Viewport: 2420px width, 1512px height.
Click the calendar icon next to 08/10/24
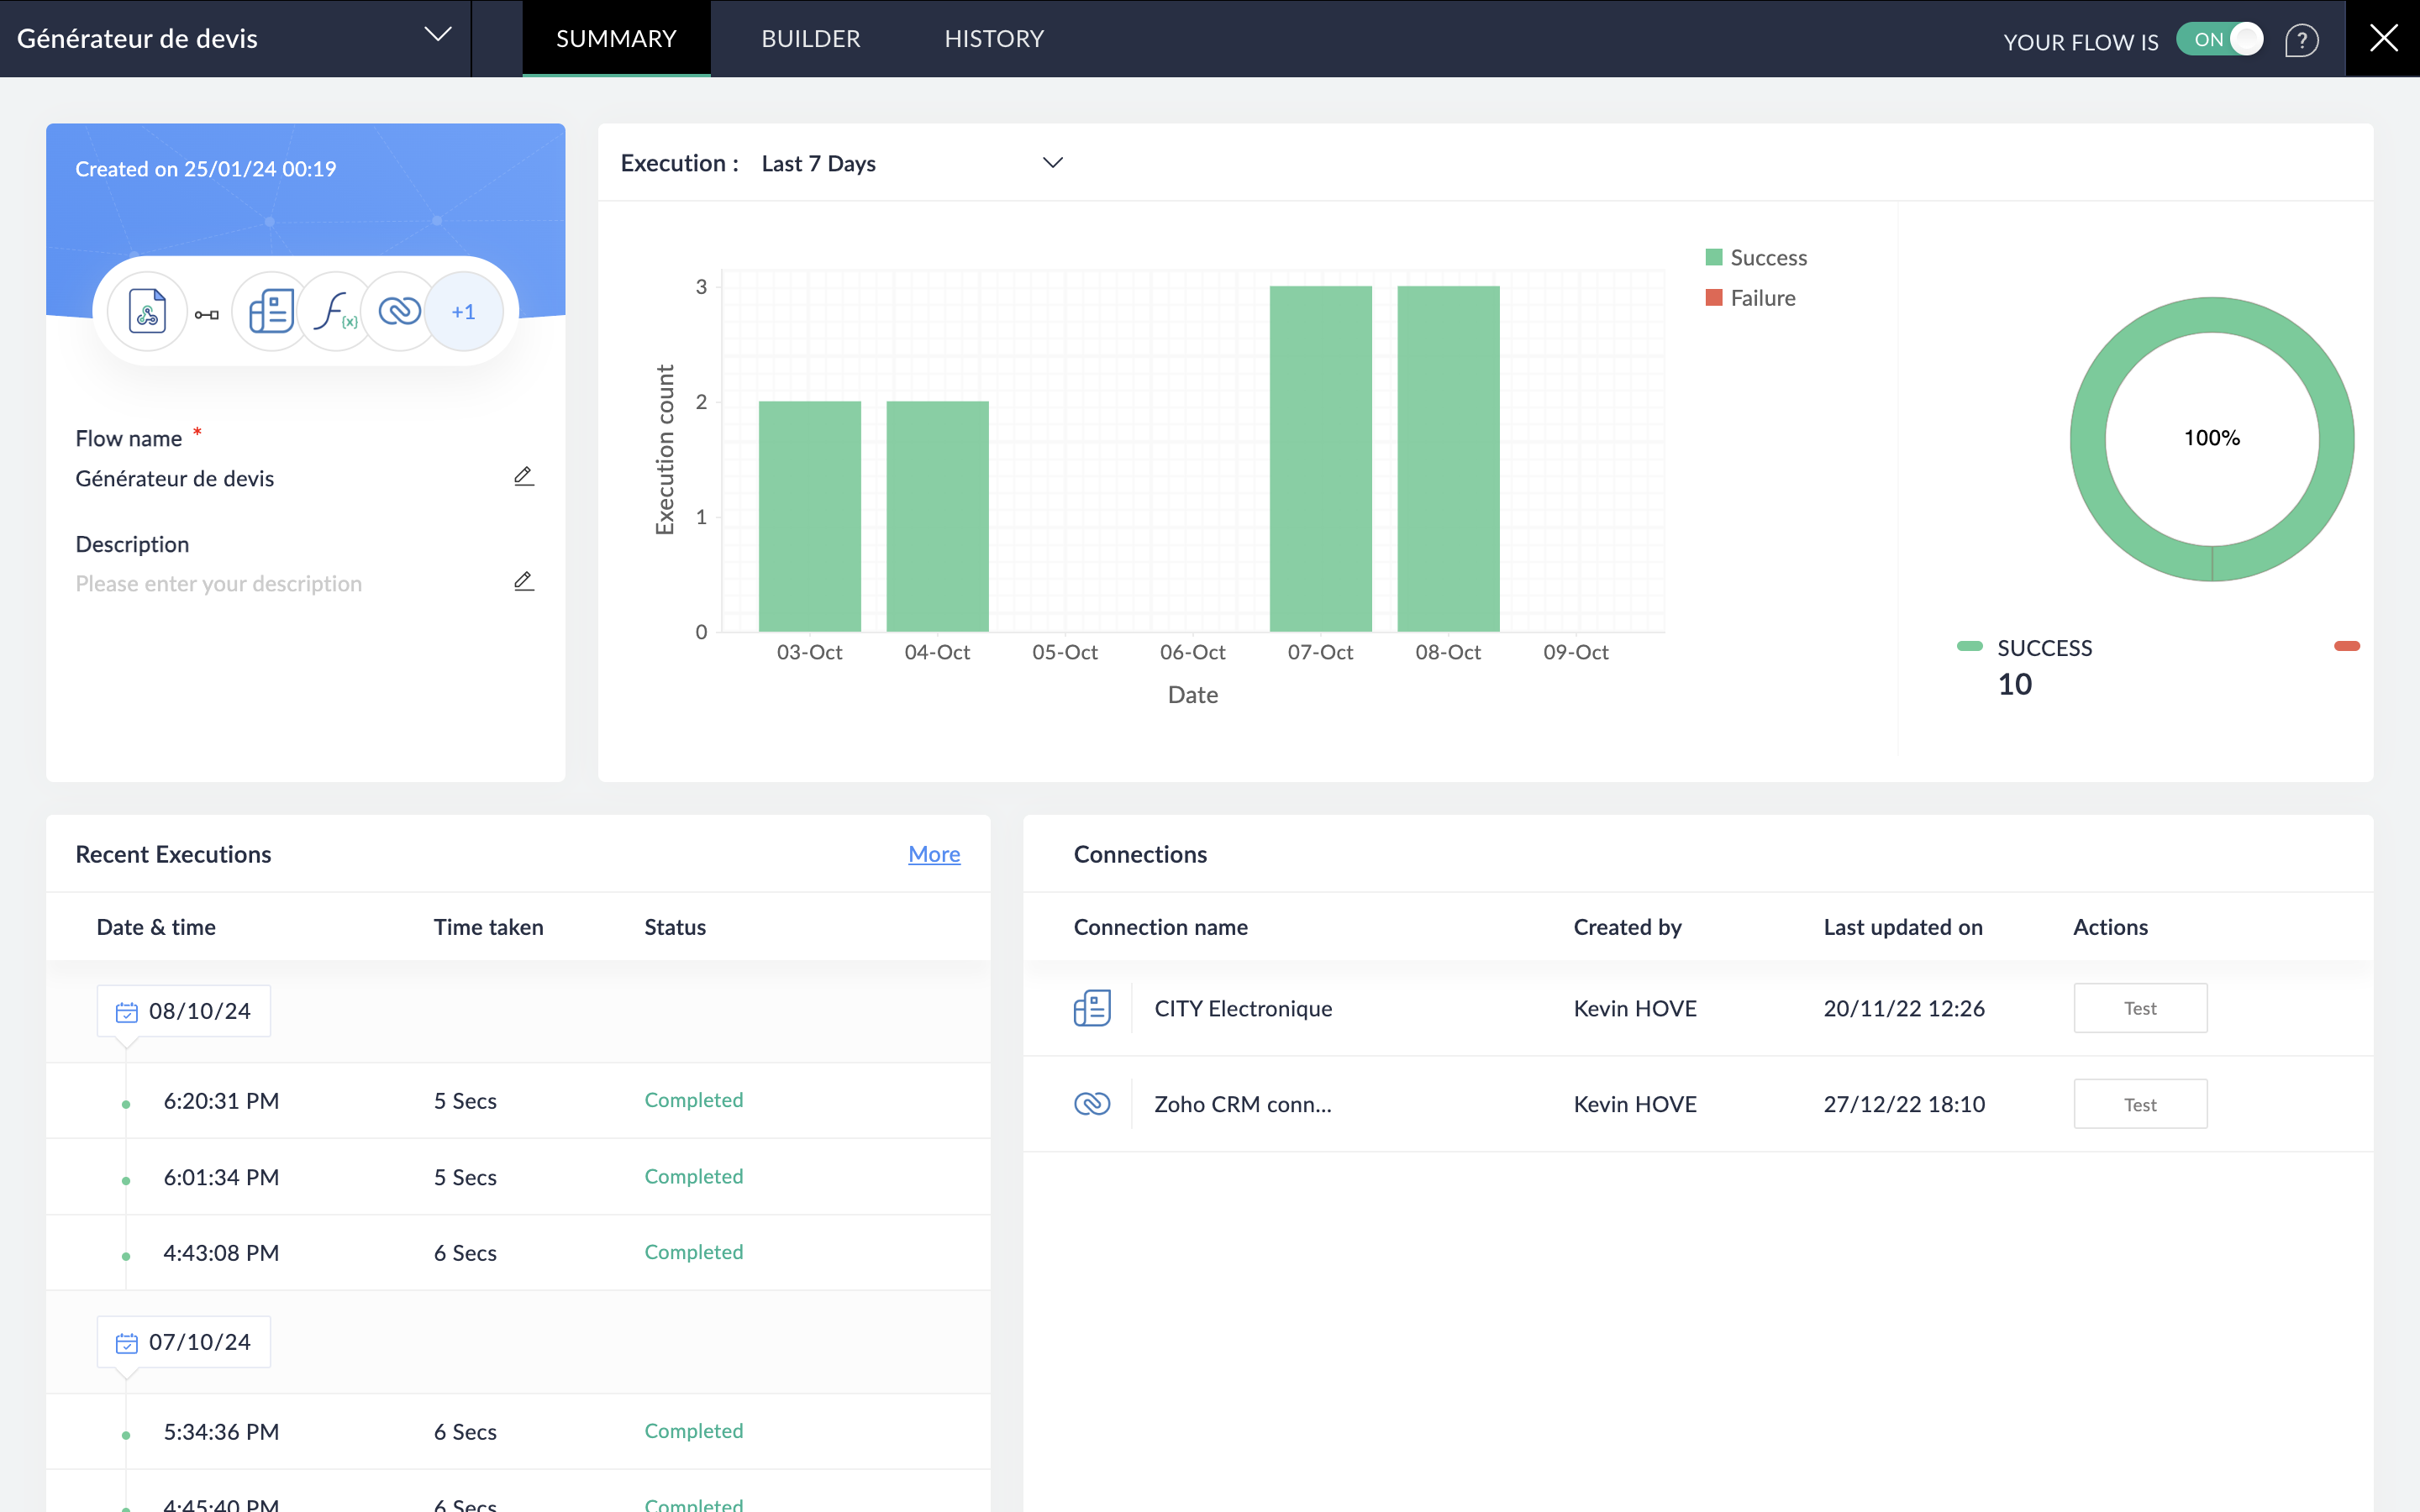127,1012
